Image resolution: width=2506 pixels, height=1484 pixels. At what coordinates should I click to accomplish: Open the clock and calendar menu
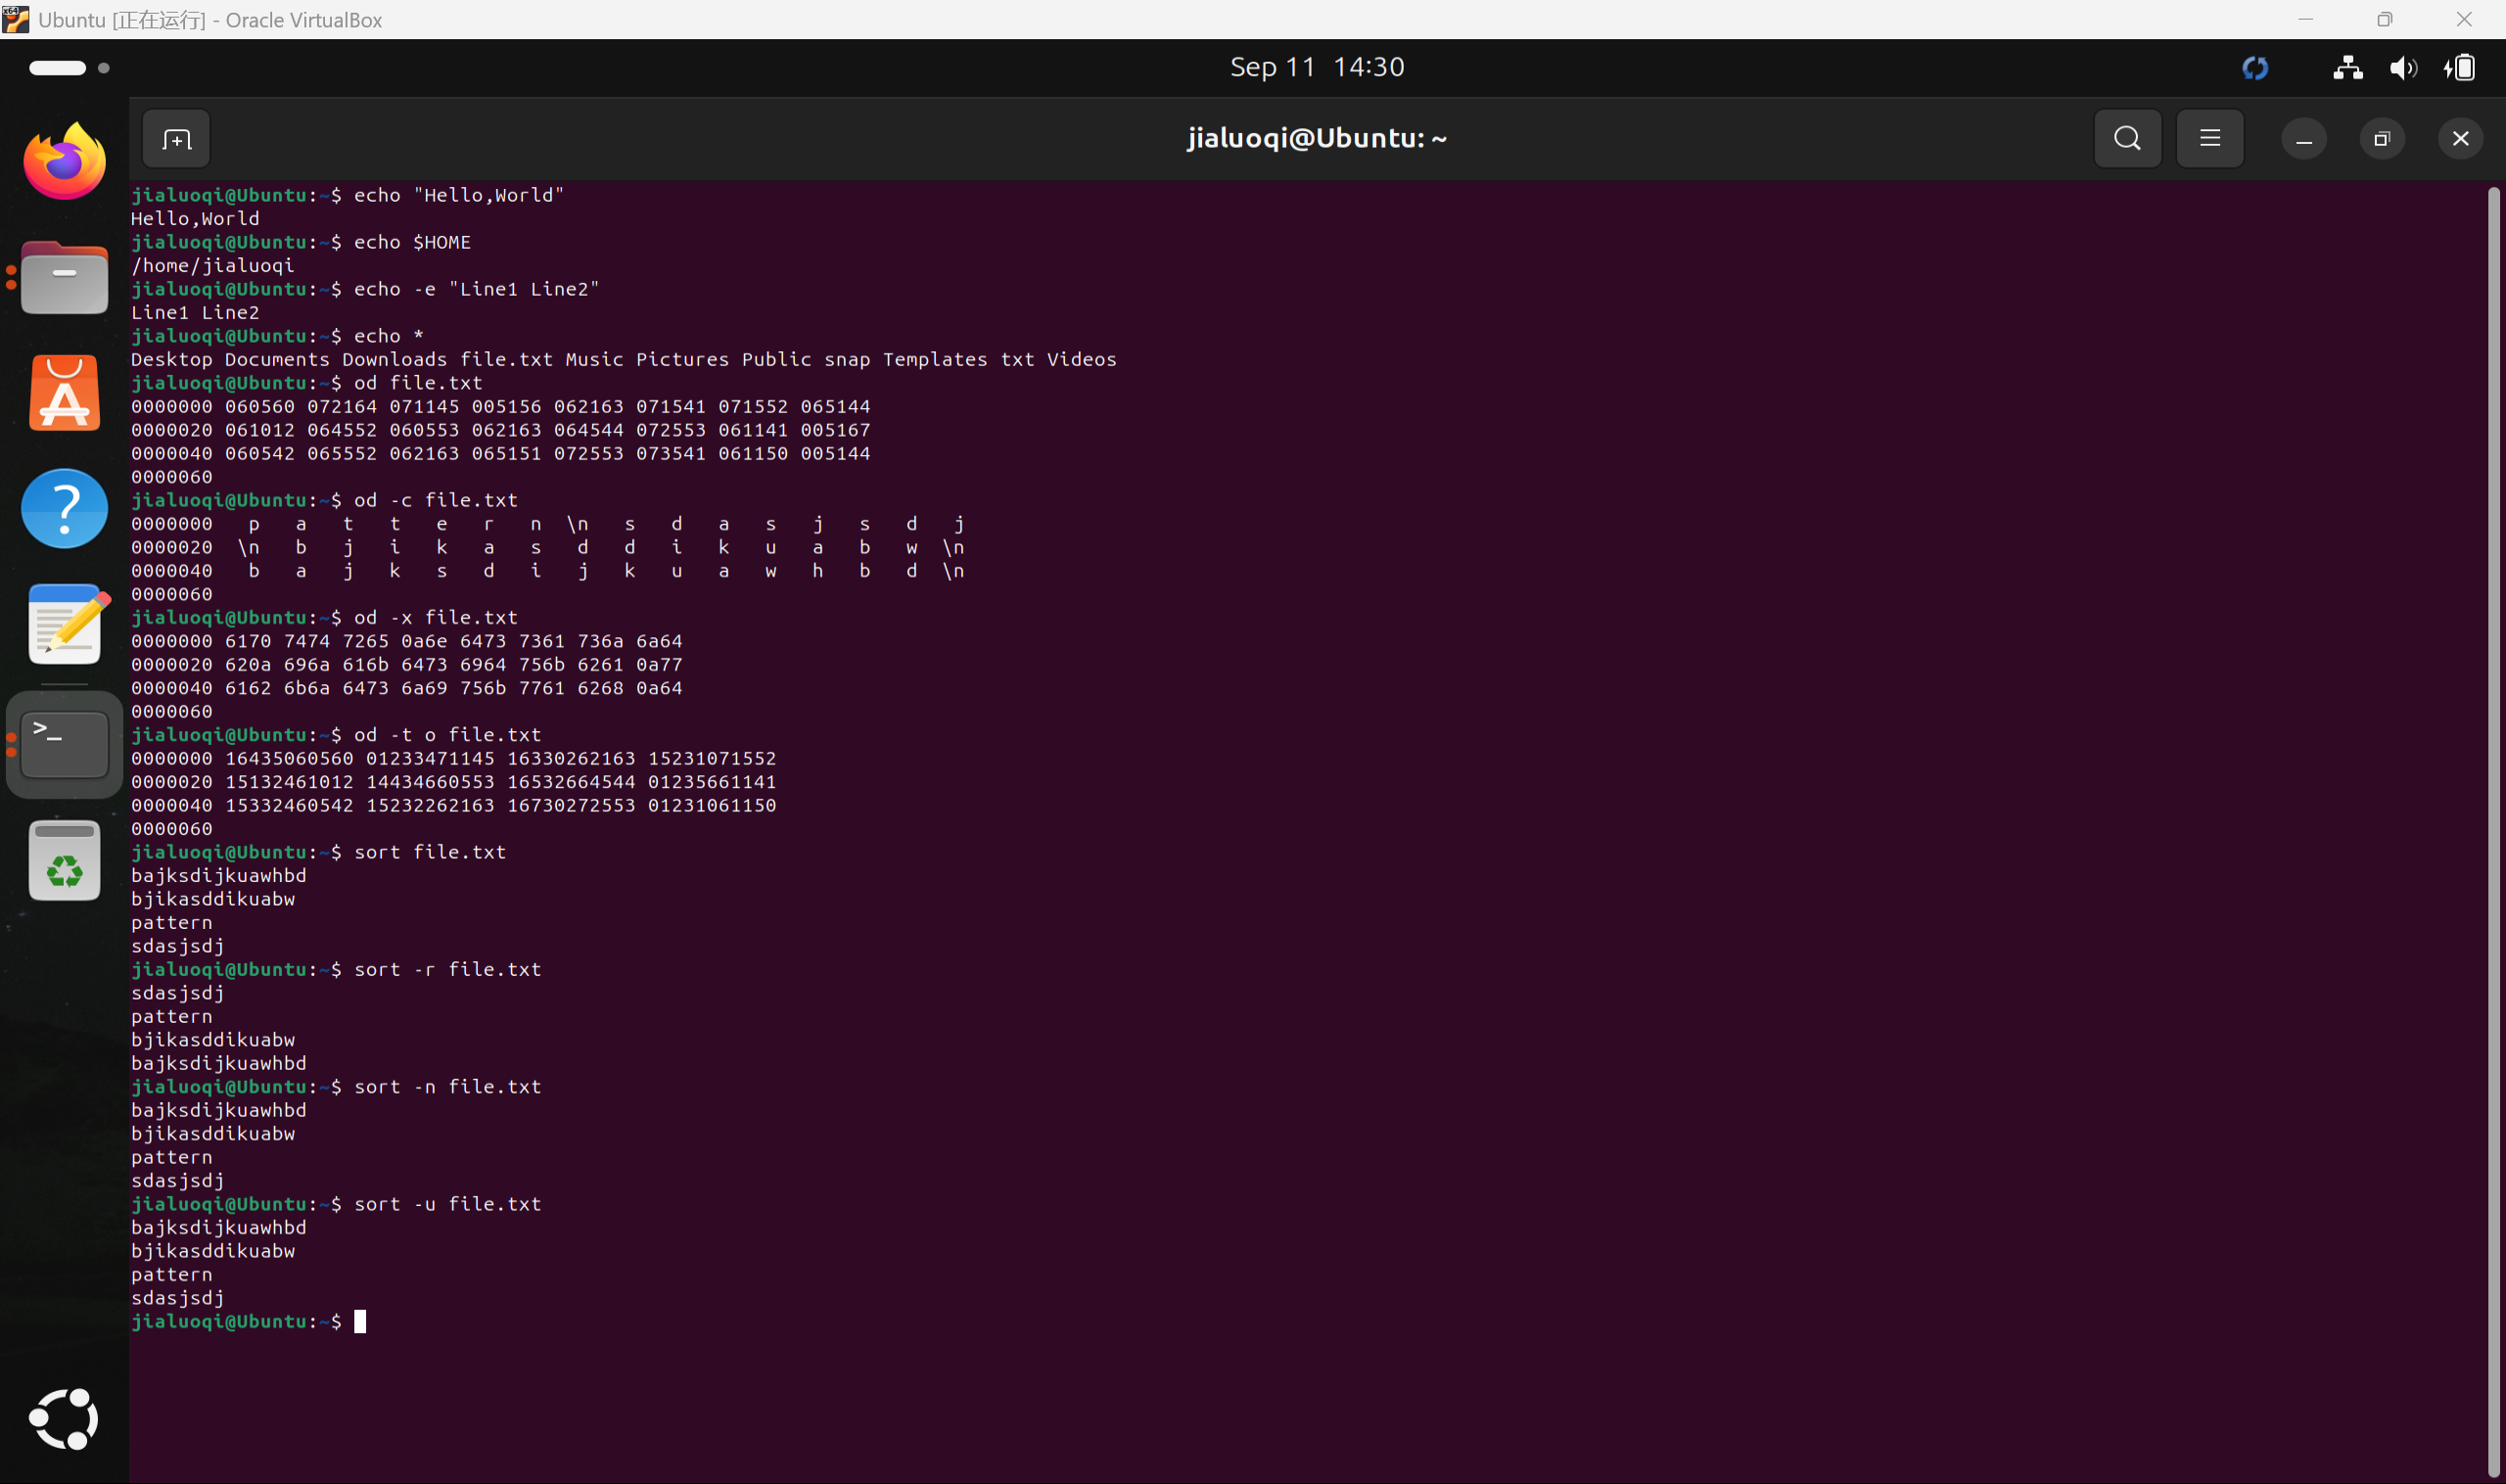click(x=1316, y=67)
